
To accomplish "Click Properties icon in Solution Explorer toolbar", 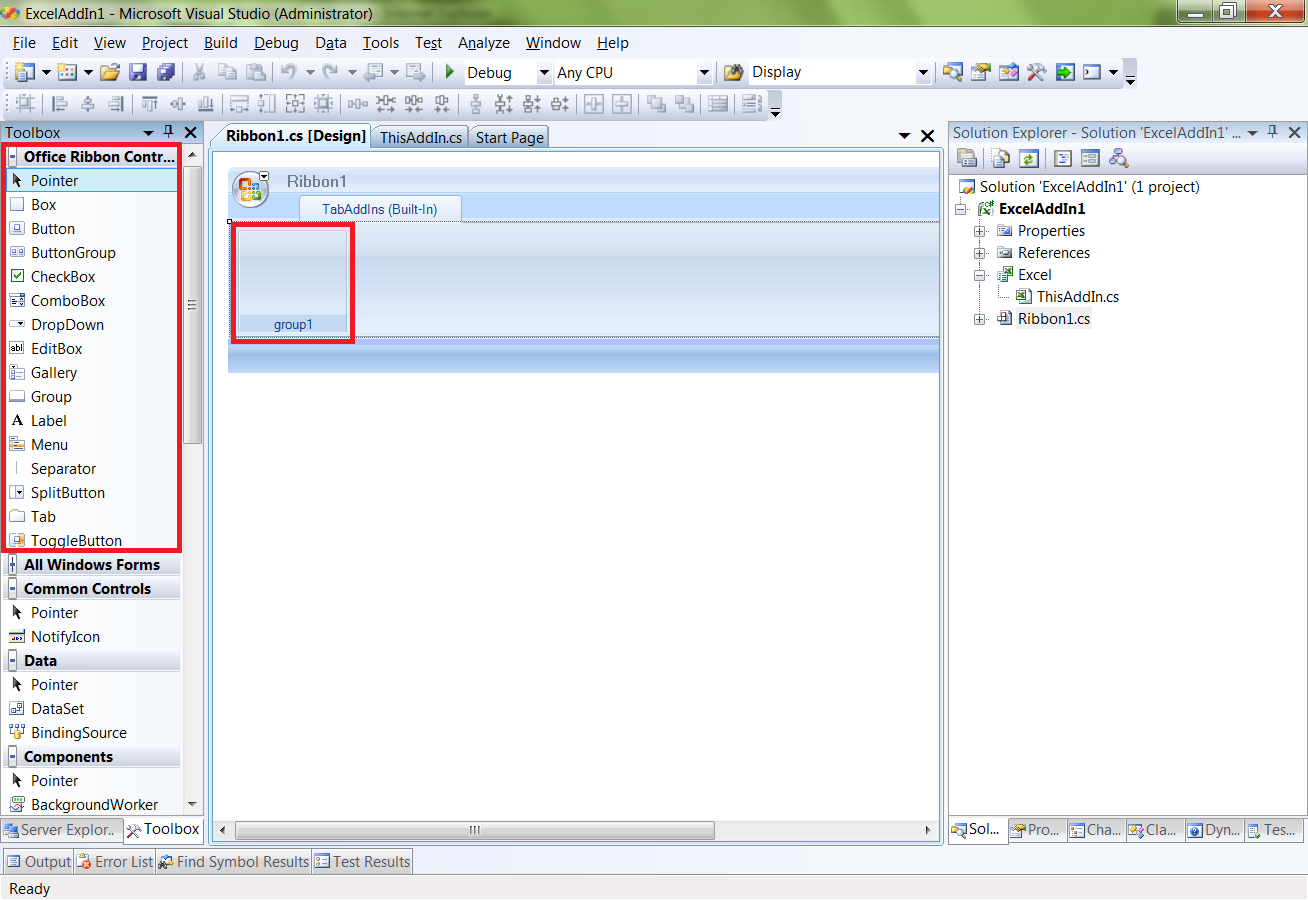I will (x=967, y=158).
